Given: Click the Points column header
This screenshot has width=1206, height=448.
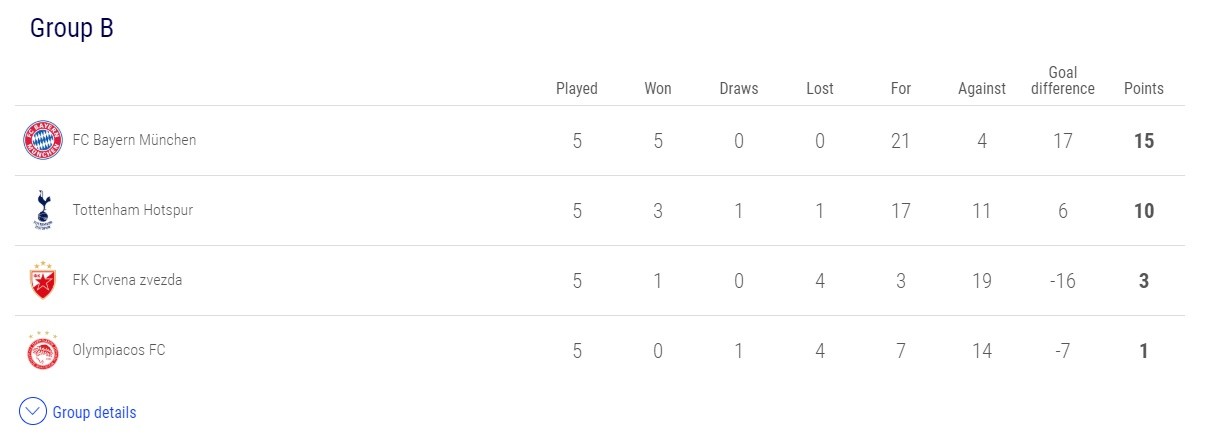Looking at the screenshot, I should (x=1144, y=88).
